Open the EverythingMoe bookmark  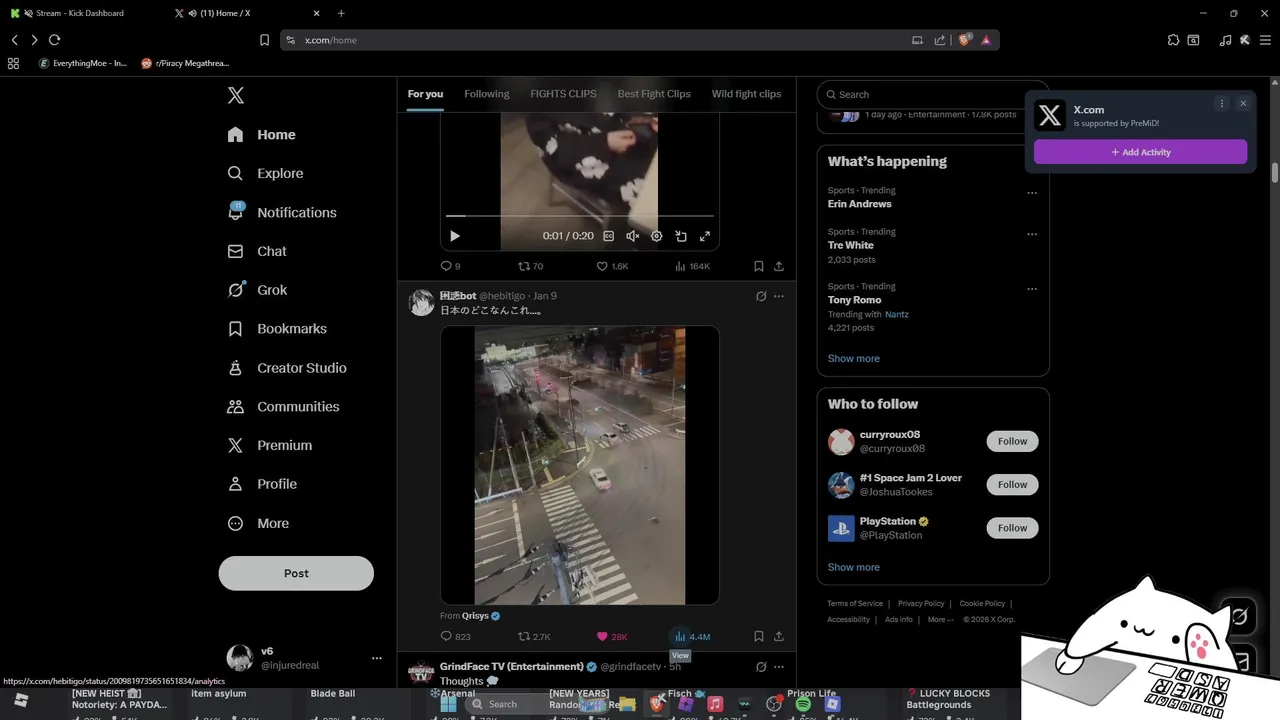pyautogui.click(x=83, y=63)
